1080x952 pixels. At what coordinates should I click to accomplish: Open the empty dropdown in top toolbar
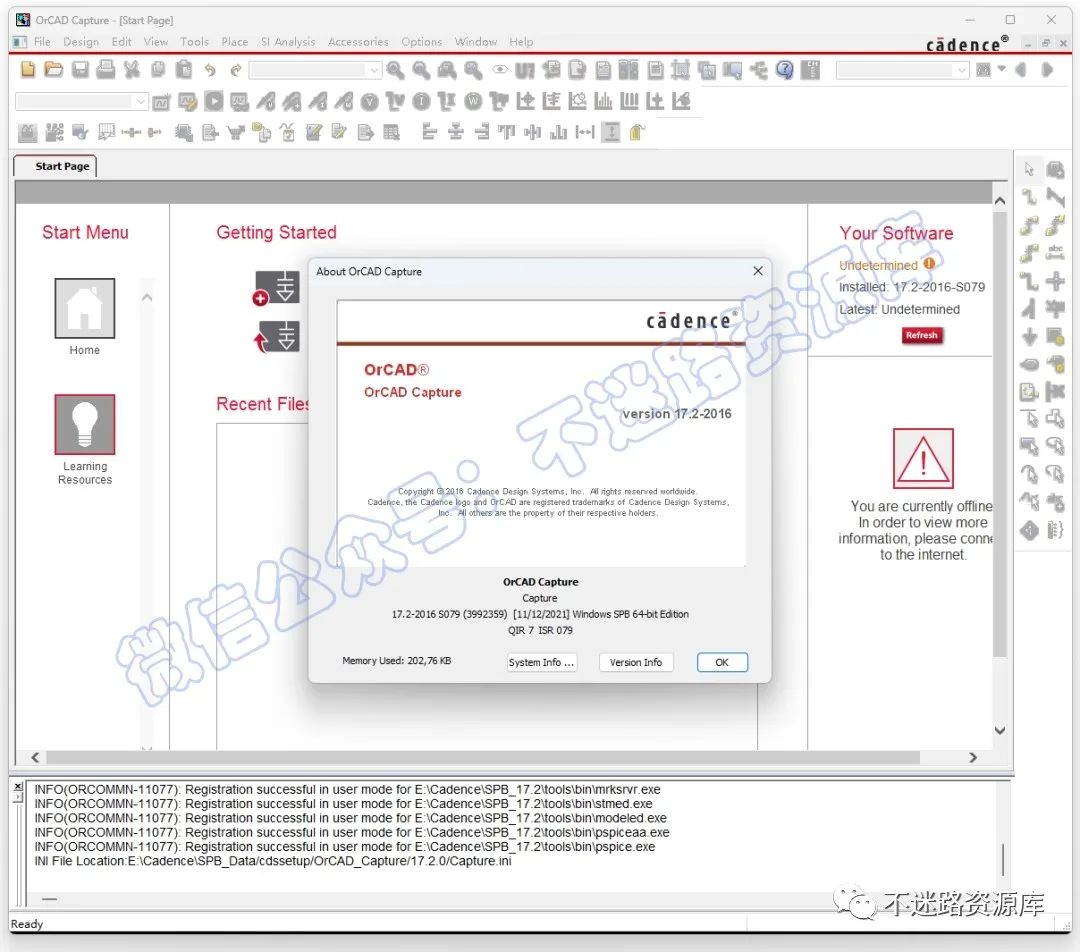315,70
